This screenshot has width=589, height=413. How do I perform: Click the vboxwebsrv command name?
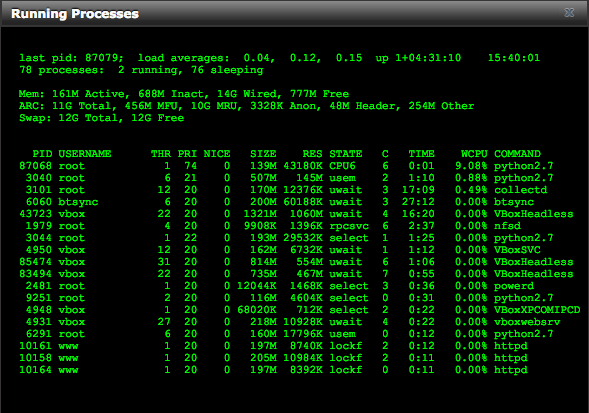click(527, 322)
